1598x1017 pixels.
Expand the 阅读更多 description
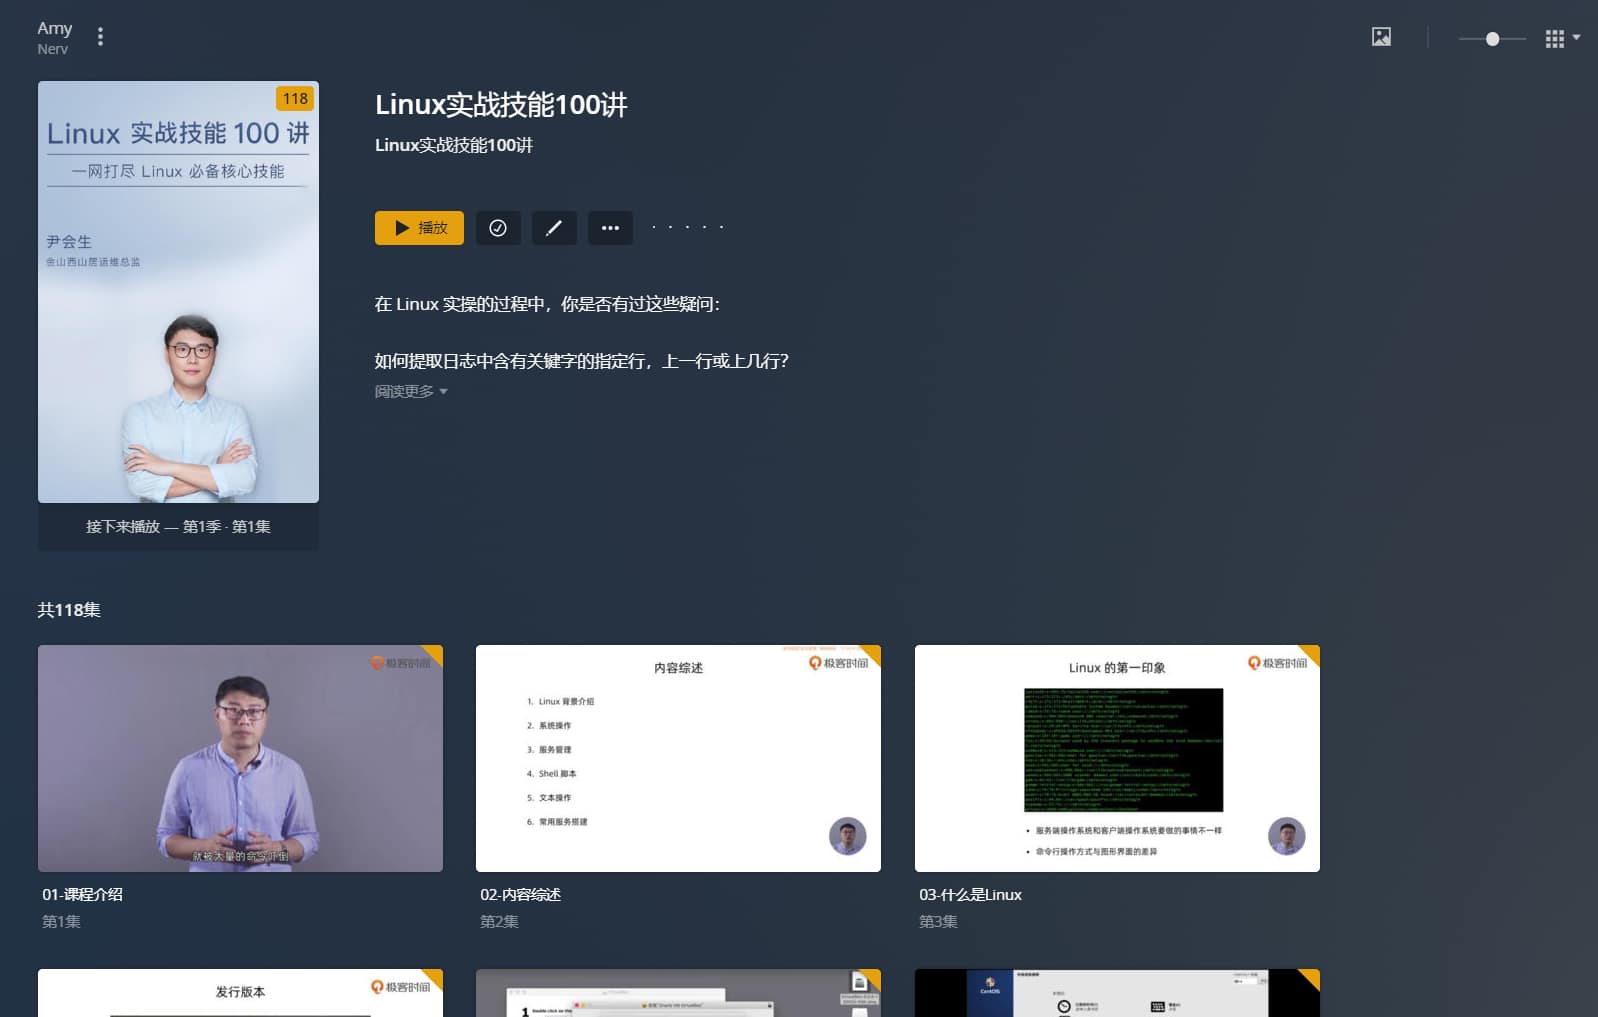click(411, 391)
